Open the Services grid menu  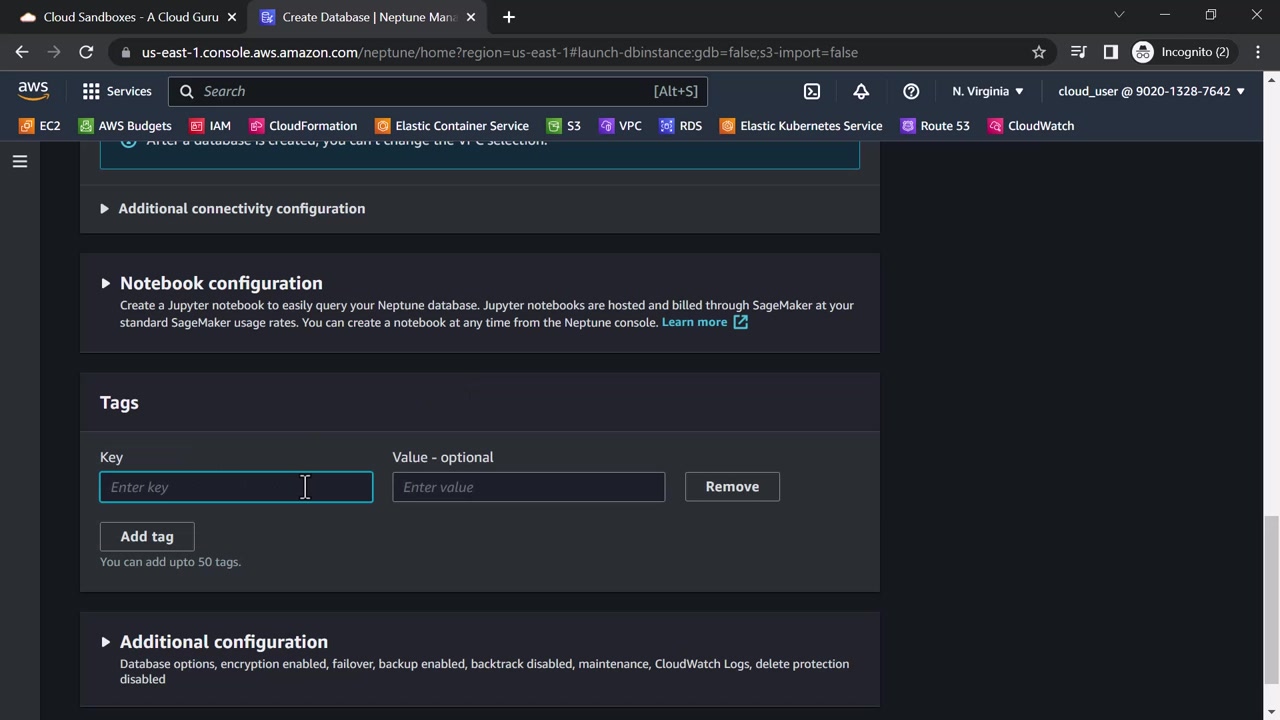click(x=117, y=91)
